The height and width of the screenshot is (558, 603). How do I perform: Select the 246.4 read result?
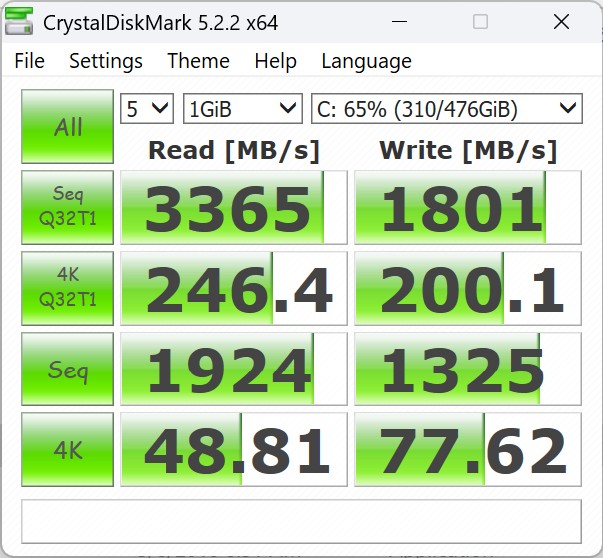(x=234, y=288)
